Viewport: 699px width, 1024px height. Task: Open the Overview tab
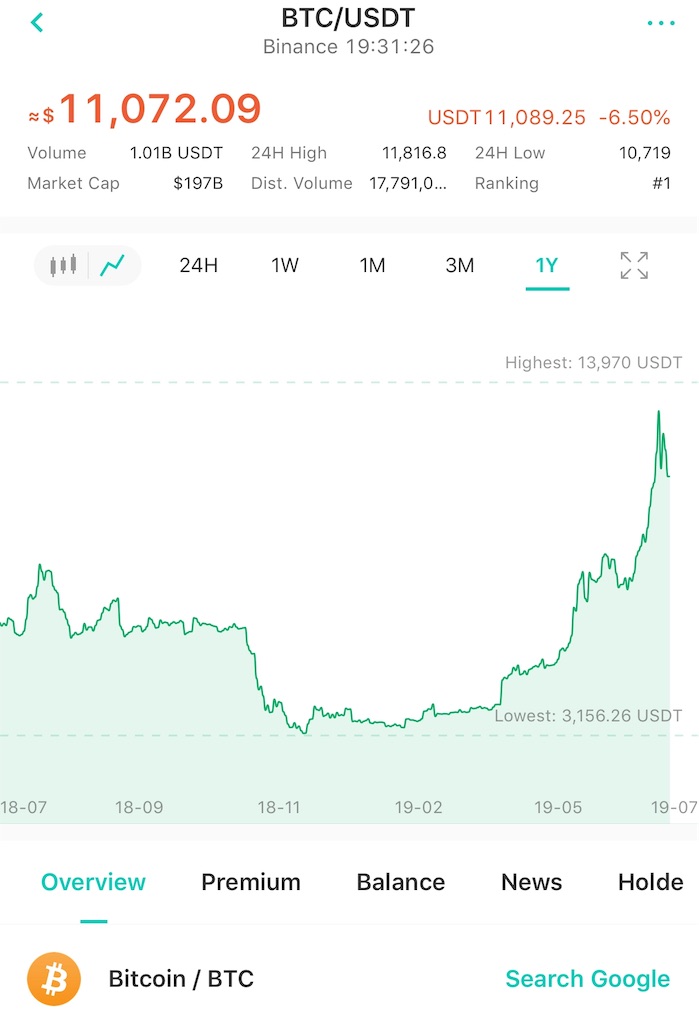pos(93,882)
